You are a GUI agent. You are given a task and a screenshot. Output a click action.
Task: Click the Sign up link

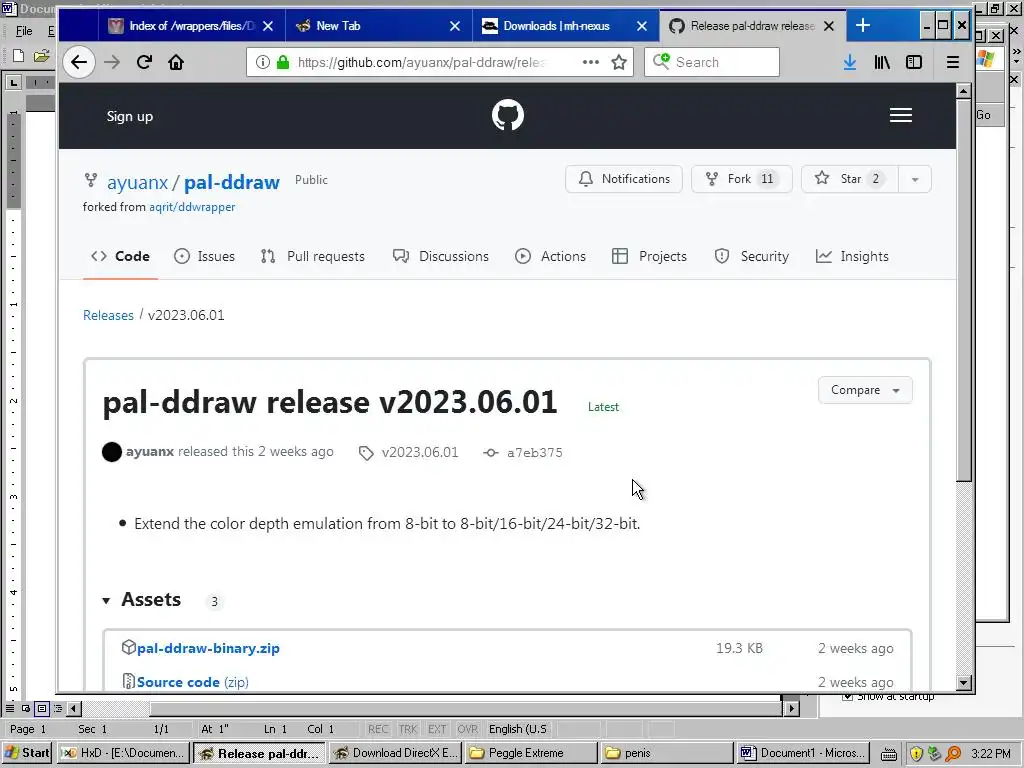(x=129, y=116)
